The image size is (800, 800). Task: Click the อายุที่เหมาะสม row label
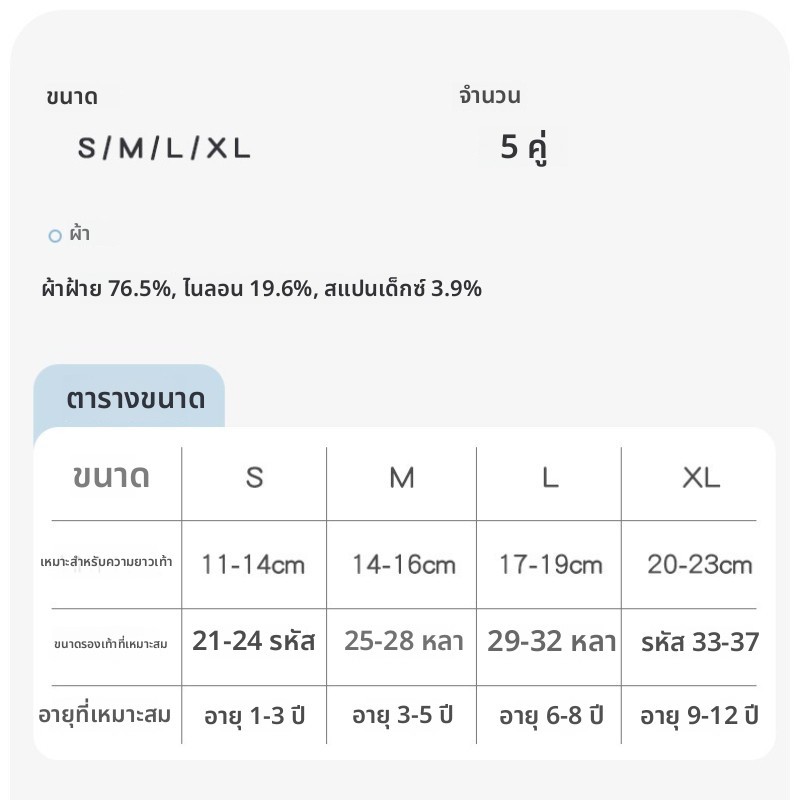click(x=105, y=715)
